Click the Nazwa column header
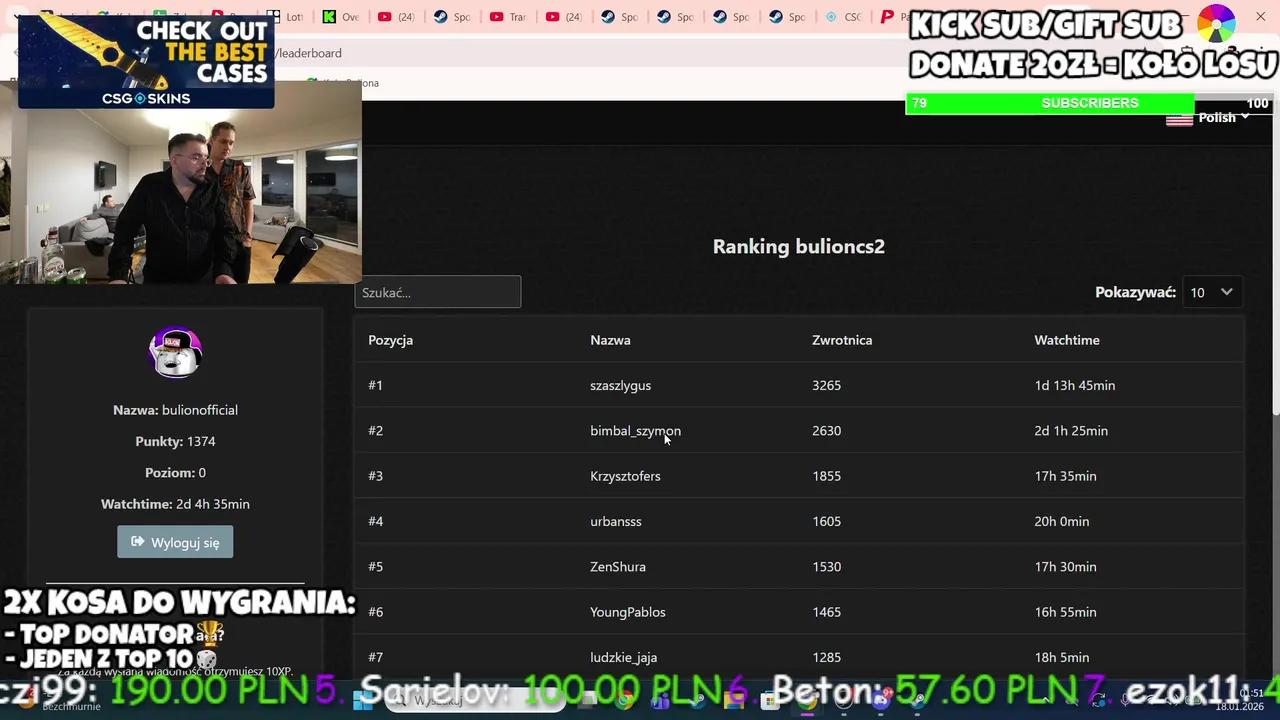1280x720 pixels. [x=610, y=340]
